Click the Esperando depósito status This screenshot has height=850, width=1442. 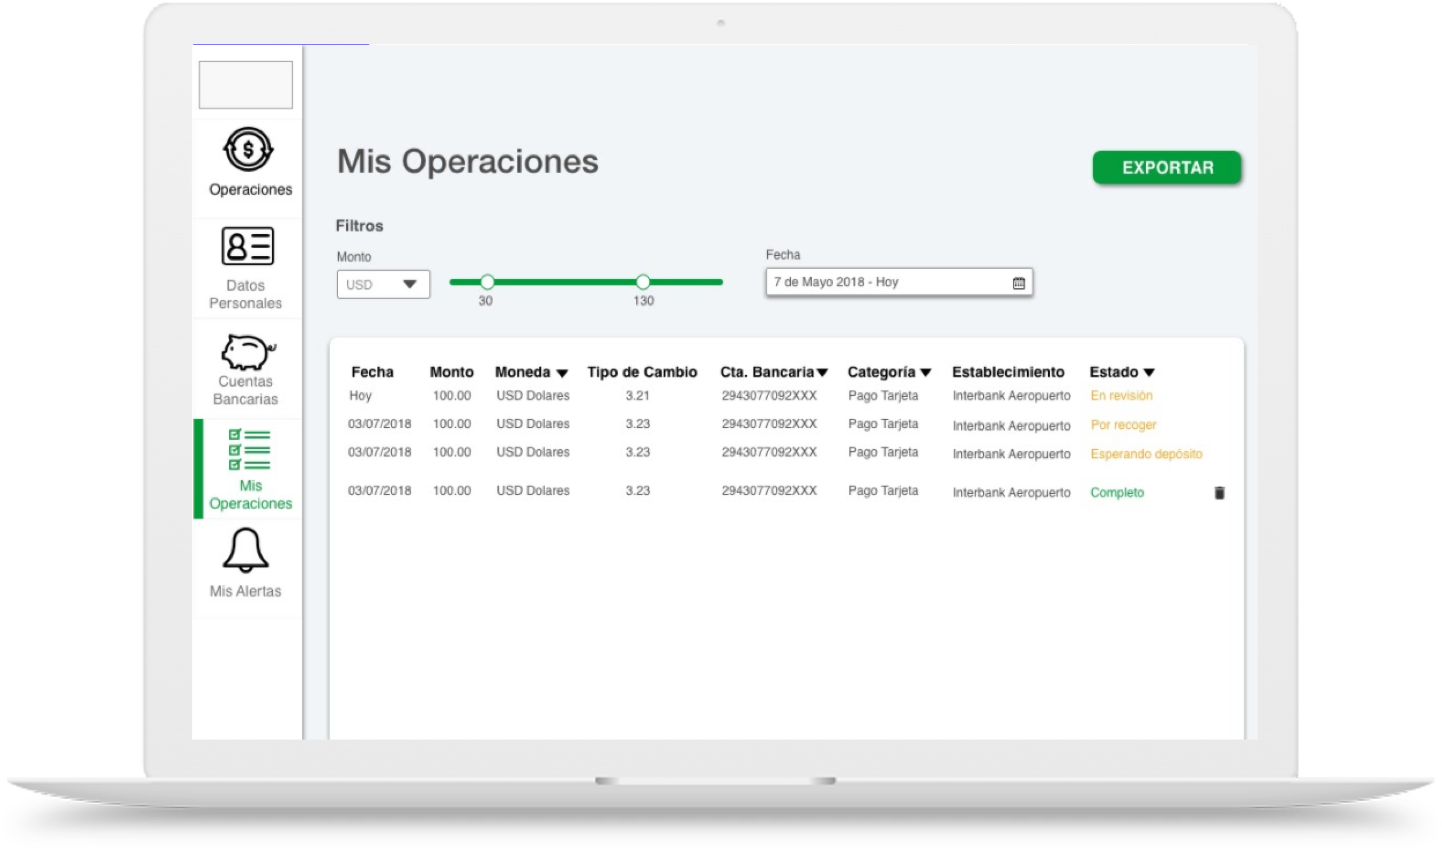1146,454
